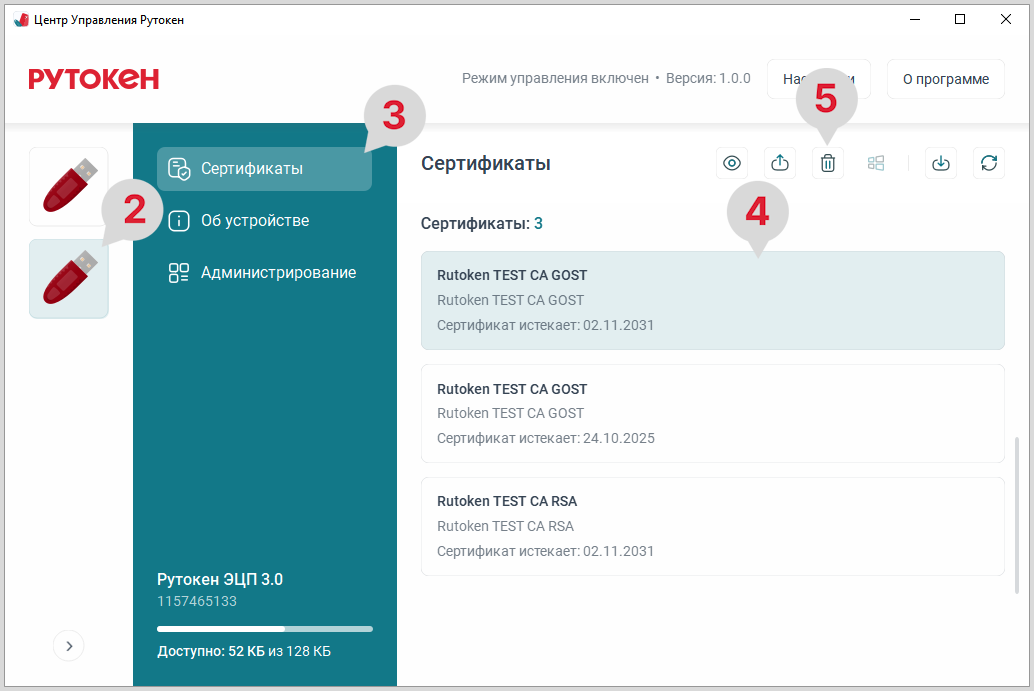The image size is (1034, 691).
Task: Select the second Rutoken device thumbnail
Action: coord(69,279)
